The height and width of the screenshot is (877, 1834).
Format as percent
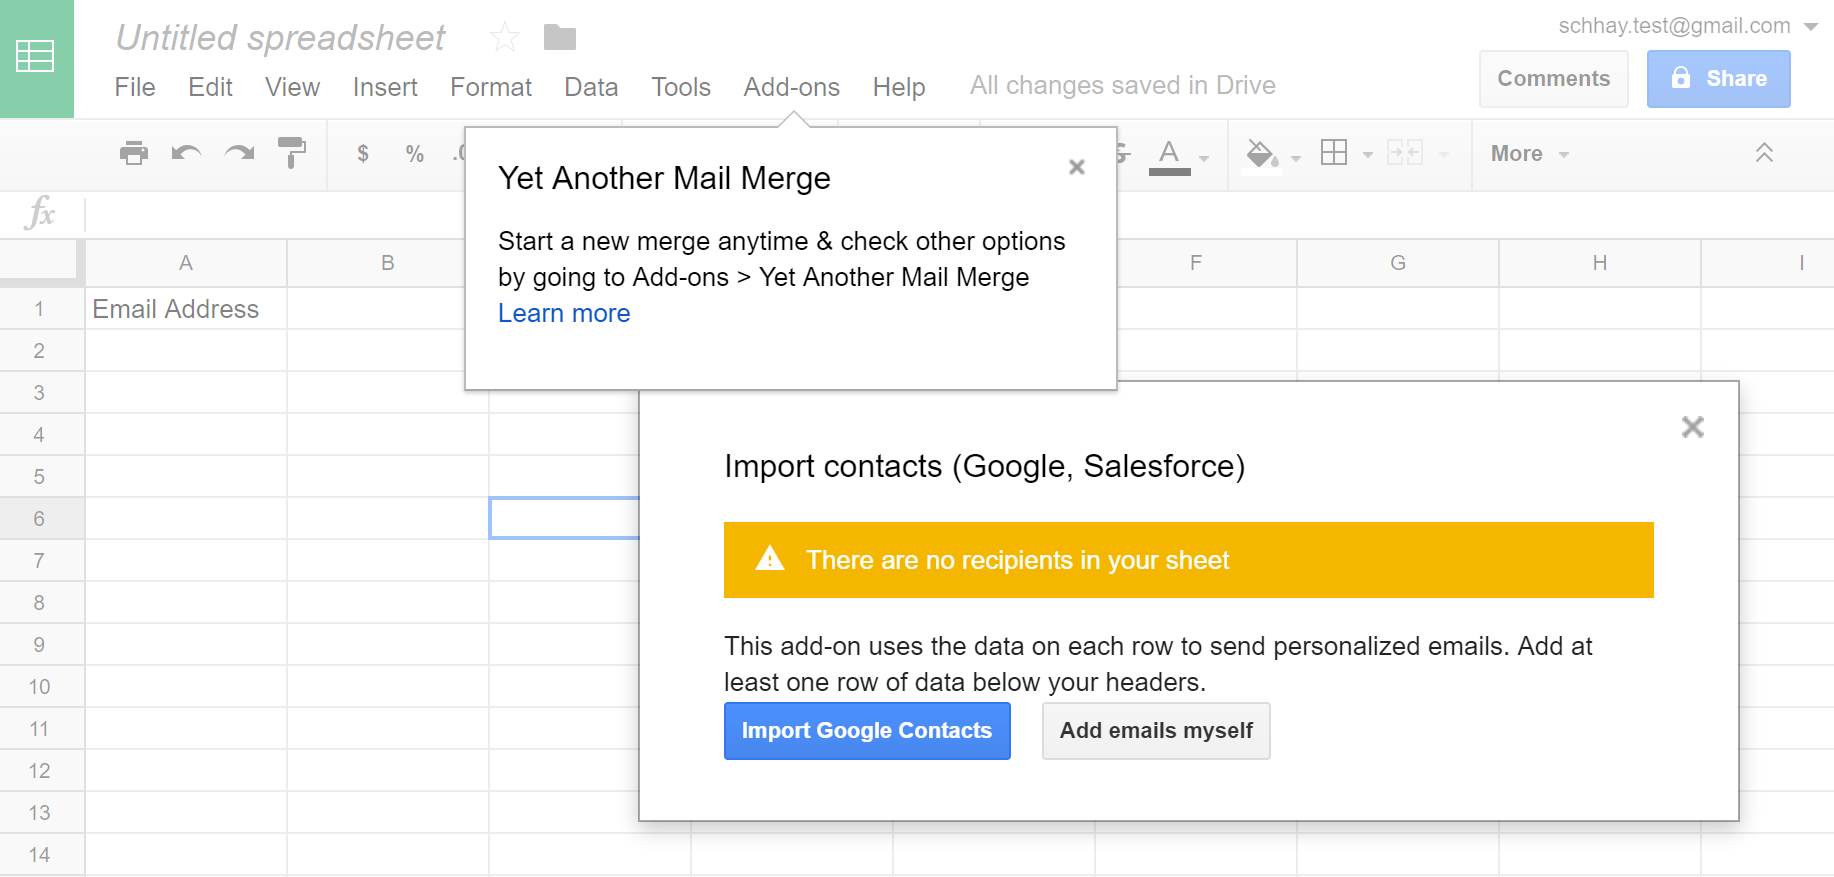point(415,153)
